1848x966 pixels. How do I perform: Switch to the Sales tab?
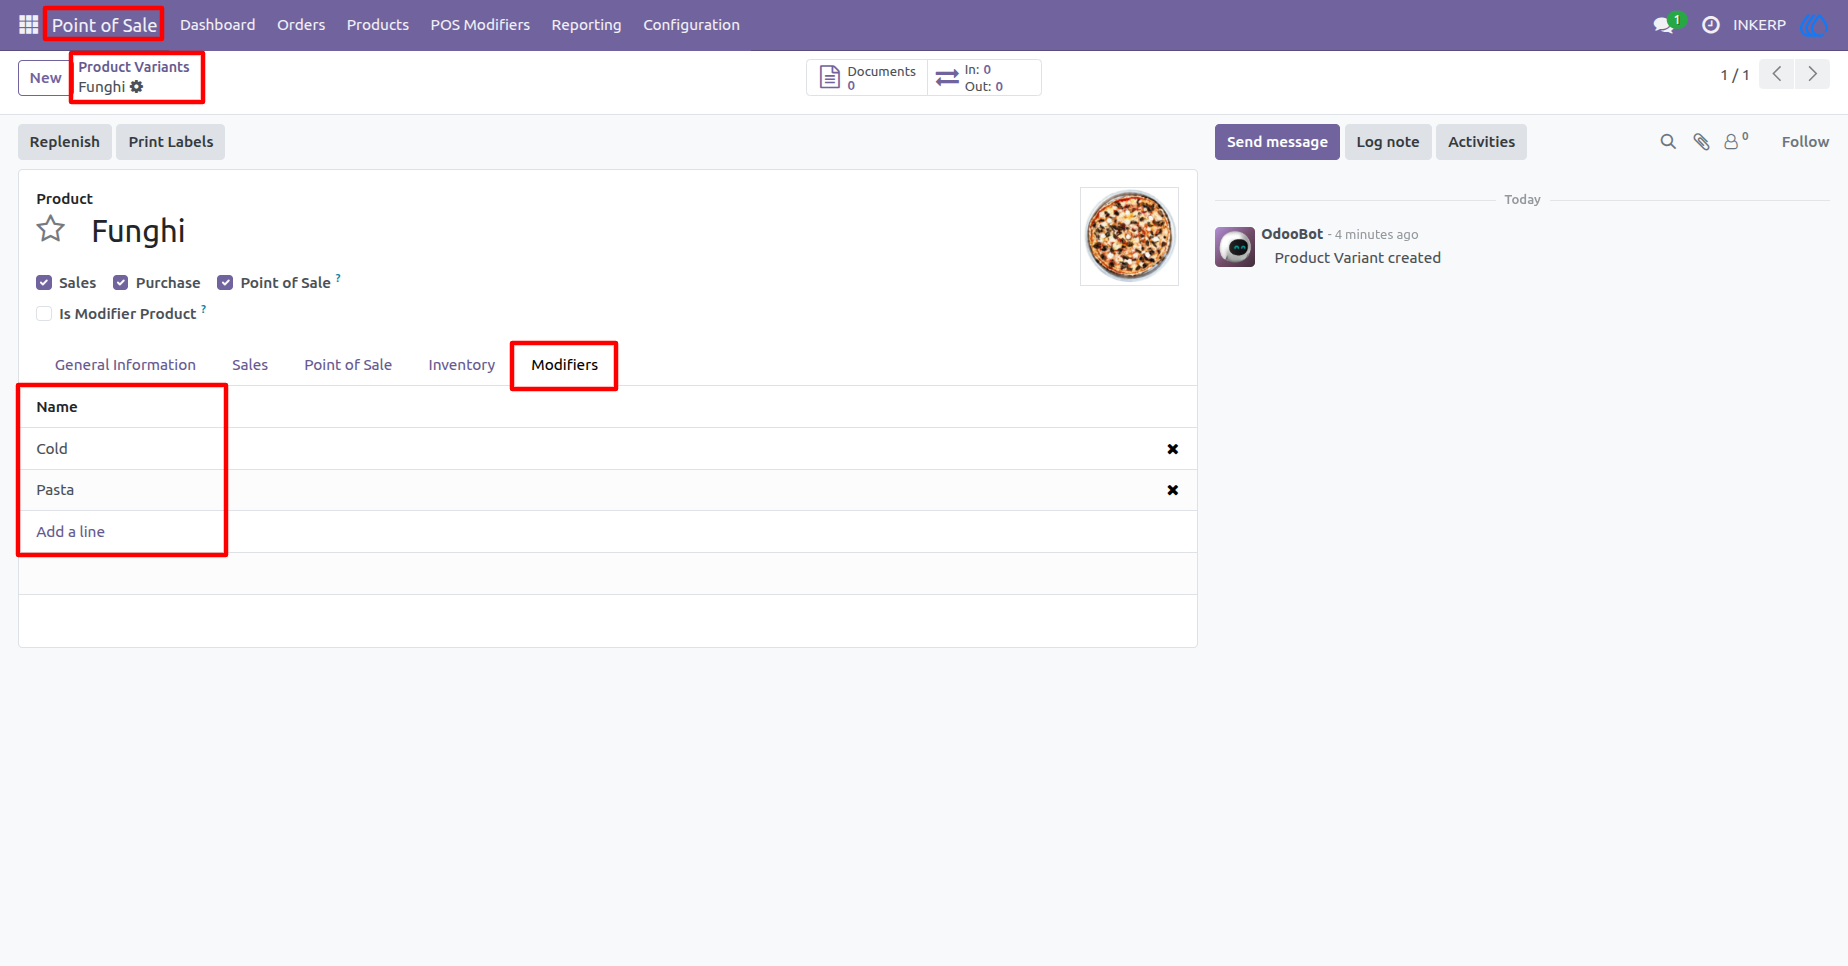coord(250,365)
